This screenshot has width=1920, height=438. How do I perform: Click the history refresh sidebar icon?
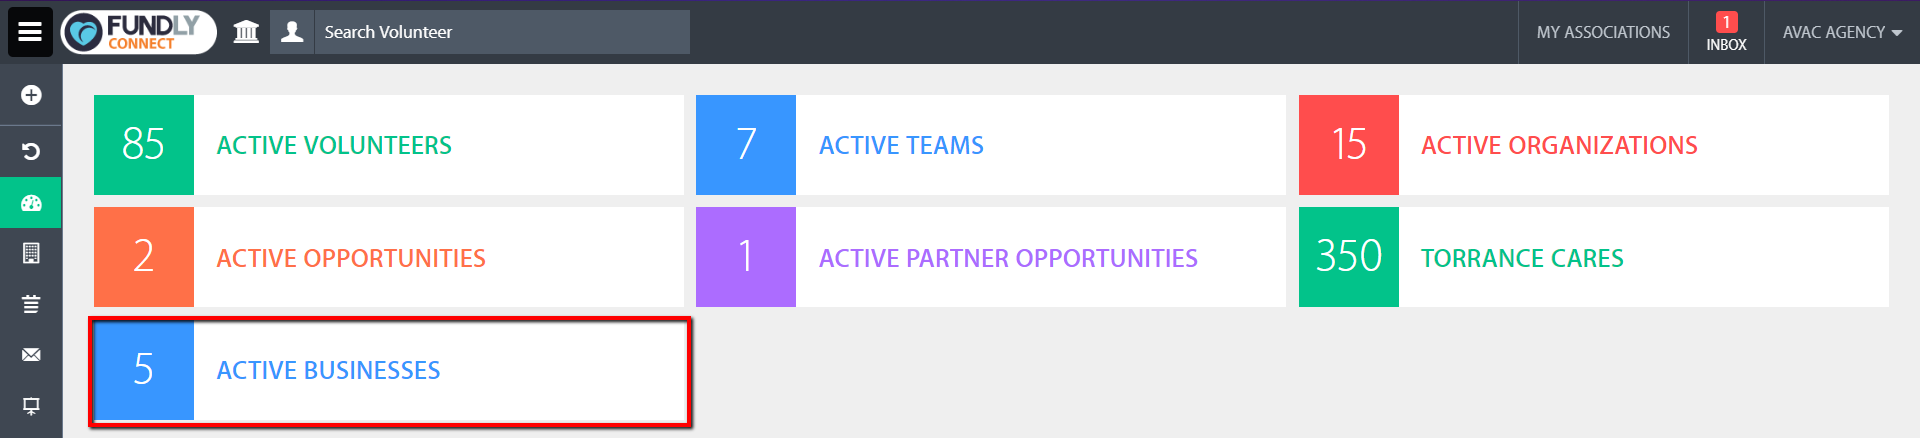pyautogui.click(x=31, y=152)
